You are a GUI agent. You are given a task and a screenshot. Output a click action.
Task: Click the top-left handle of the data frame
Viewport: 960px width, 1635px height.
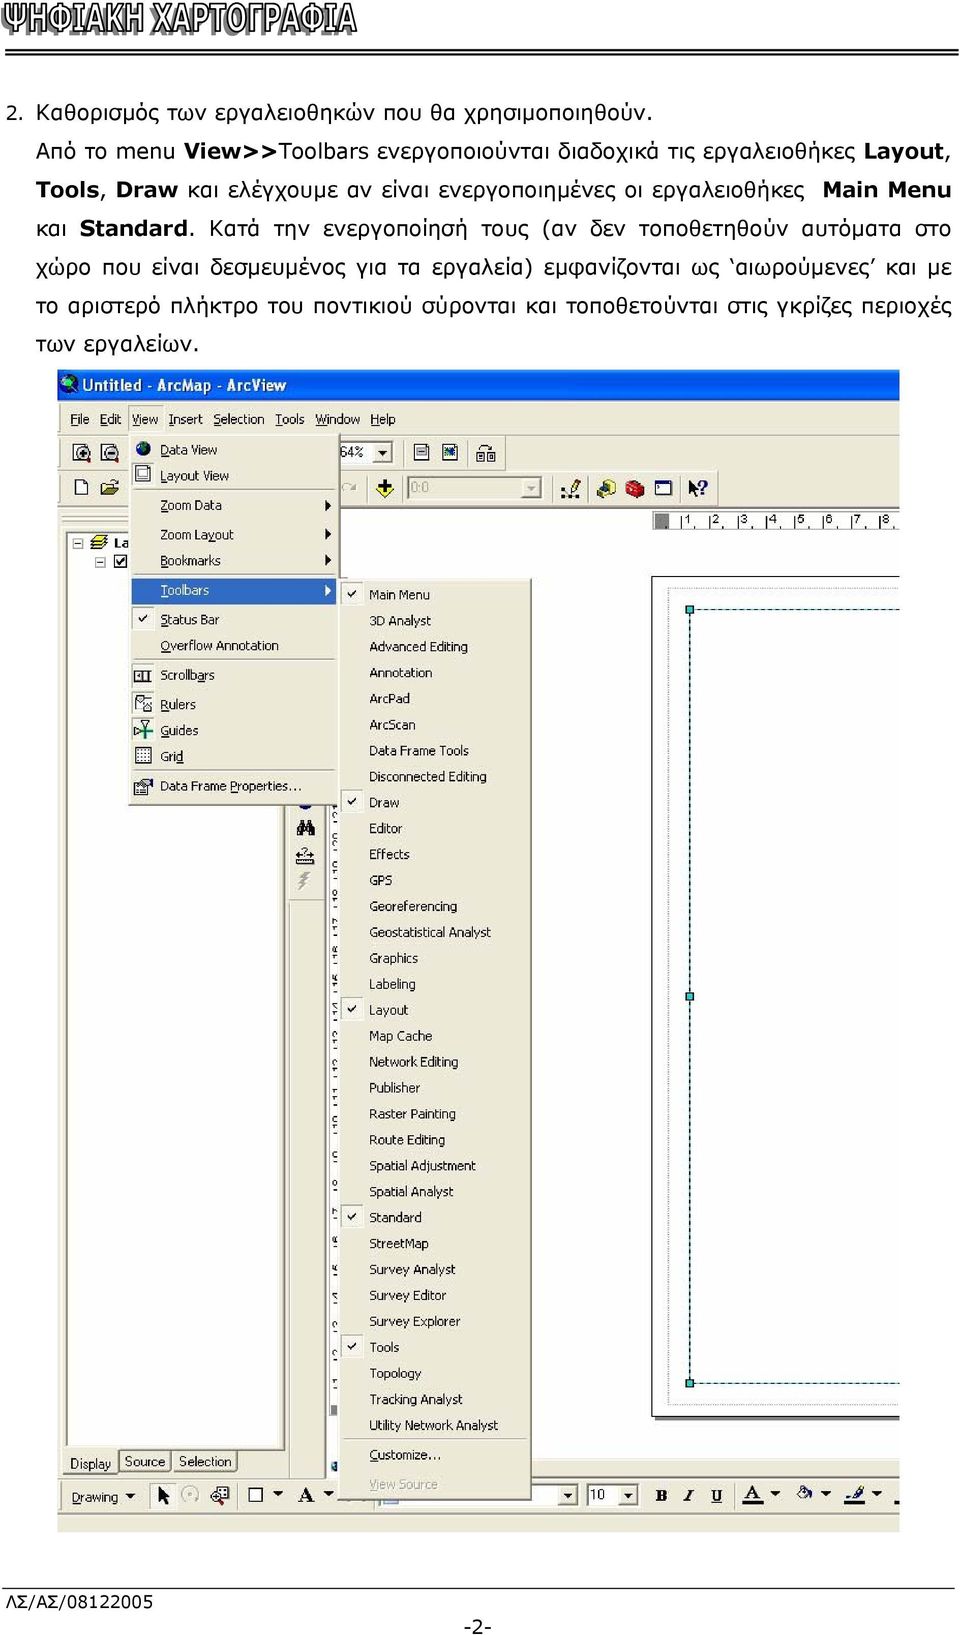(689, 609)
